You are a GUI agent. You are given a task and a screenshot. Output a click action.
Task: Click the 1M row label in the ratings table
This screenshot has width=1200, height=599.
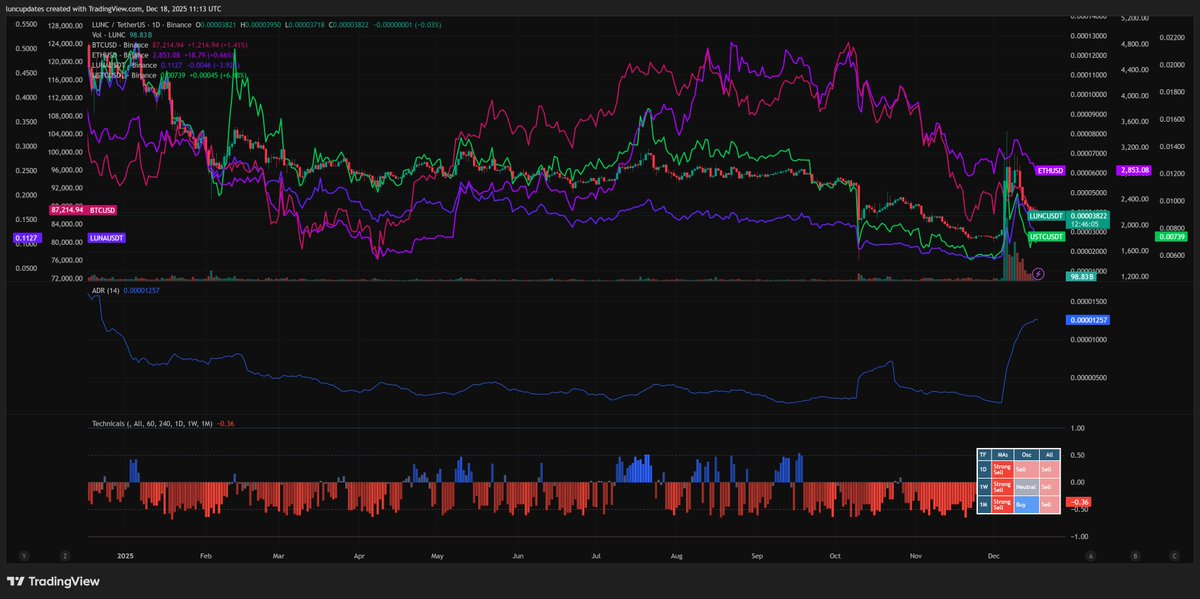point(984,505)
